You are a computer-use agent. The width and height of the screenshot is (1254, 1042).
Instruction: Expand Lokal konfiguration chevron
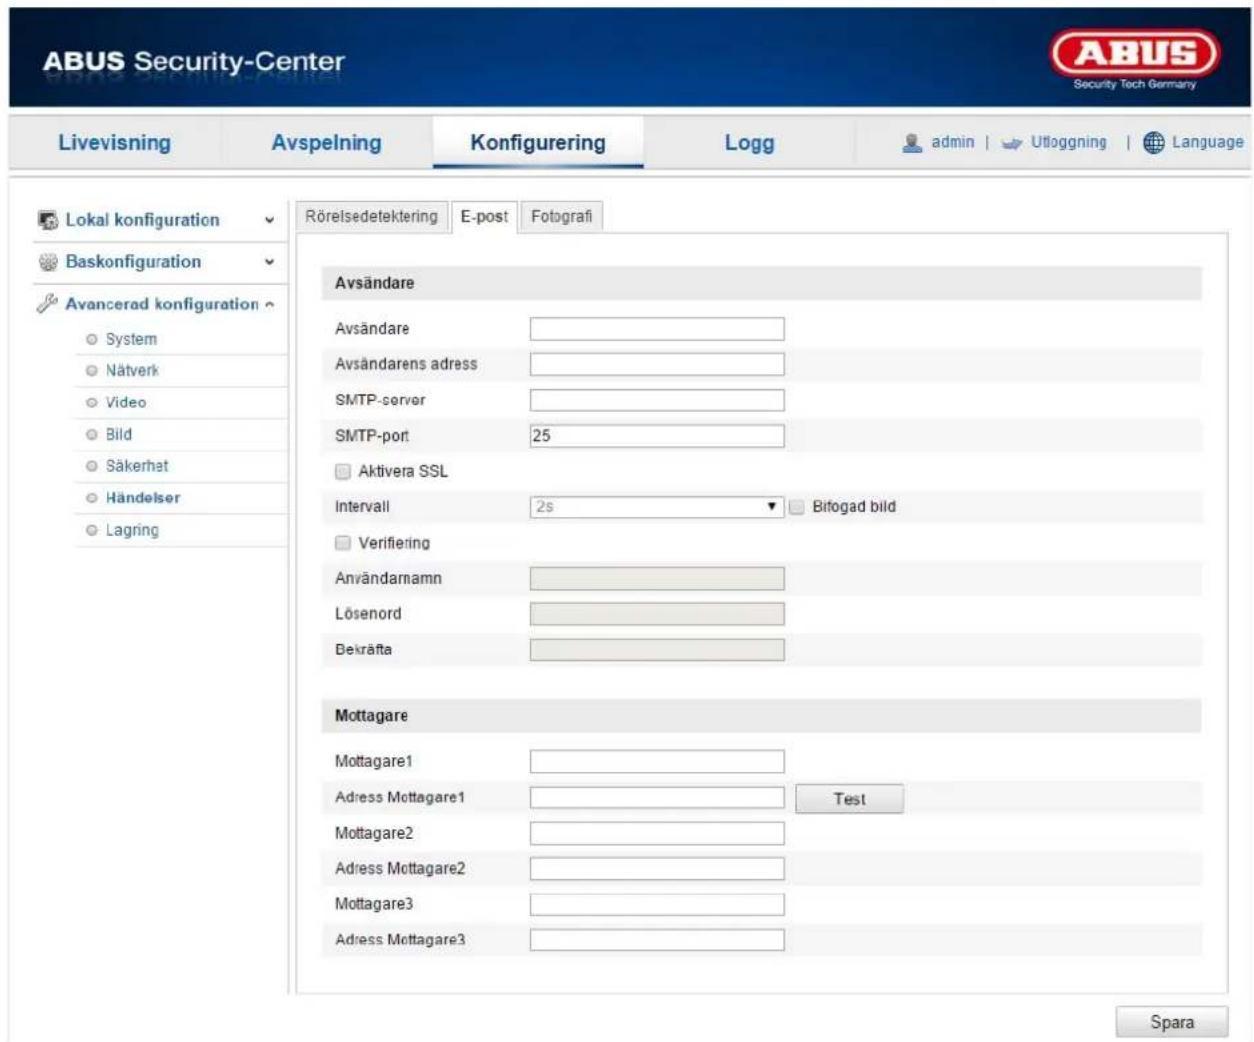269,221
